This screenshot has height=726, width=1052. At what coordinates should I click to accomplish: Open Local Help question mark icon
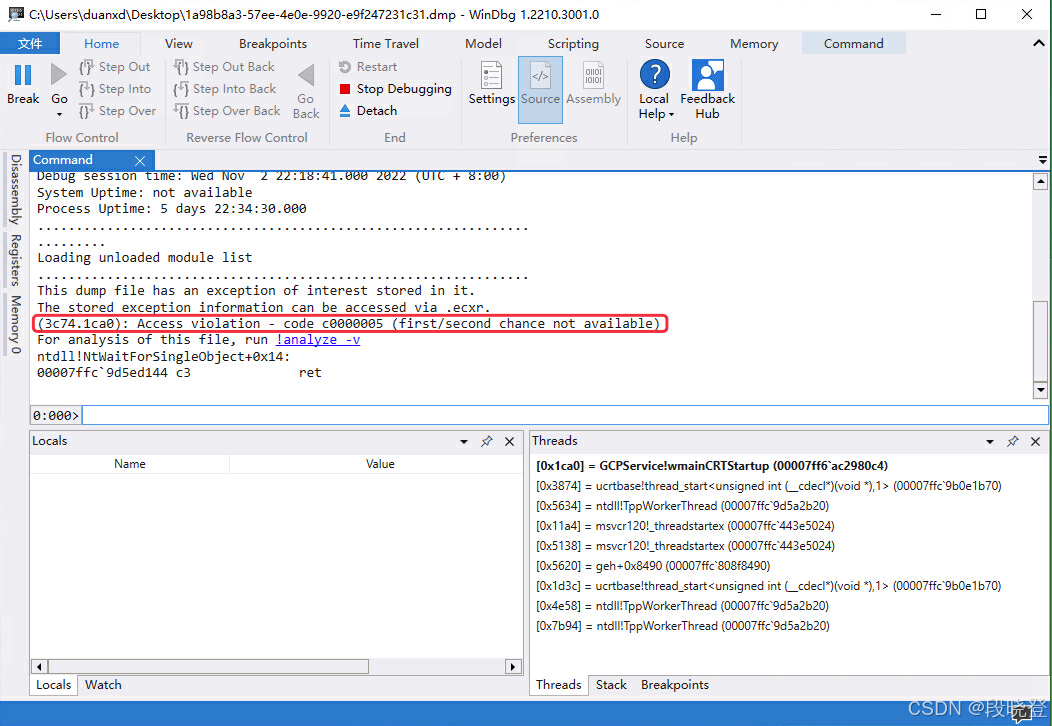(x=655, y=74)
